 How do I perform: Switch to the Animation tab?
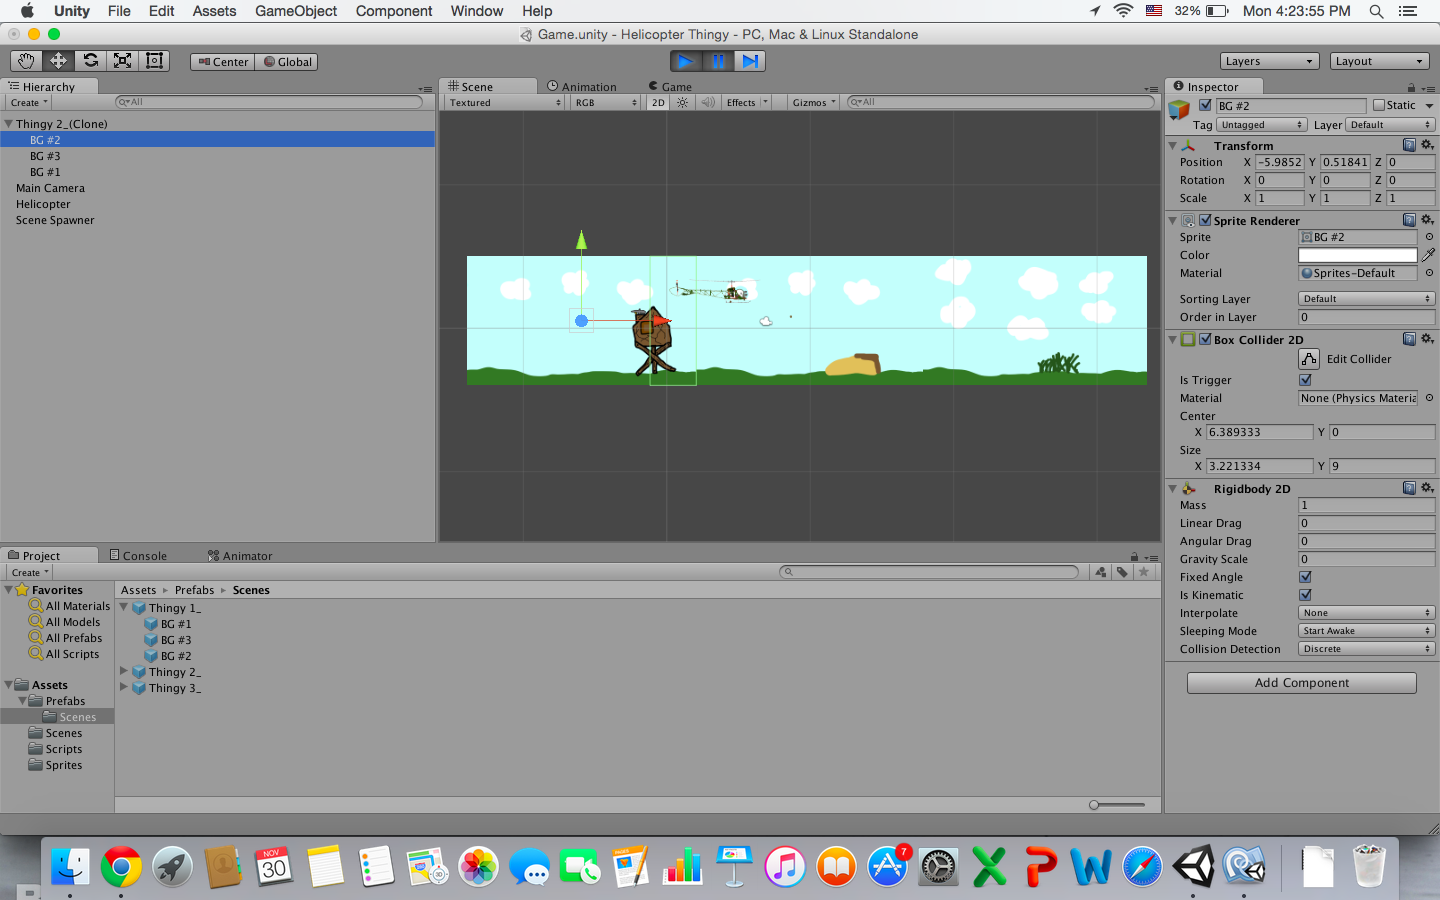click(x=582, y=87)
